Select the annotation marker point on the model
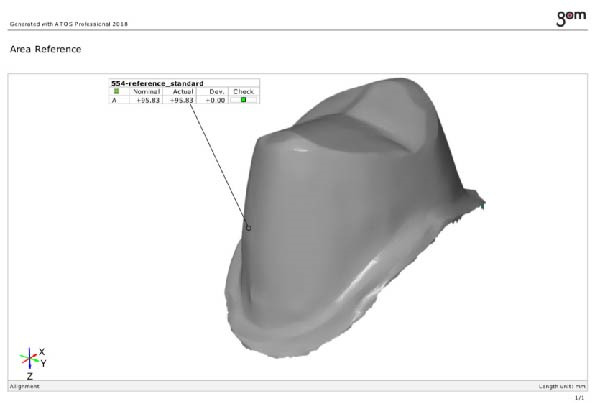The image size is (600, 403). click(248, 228)
